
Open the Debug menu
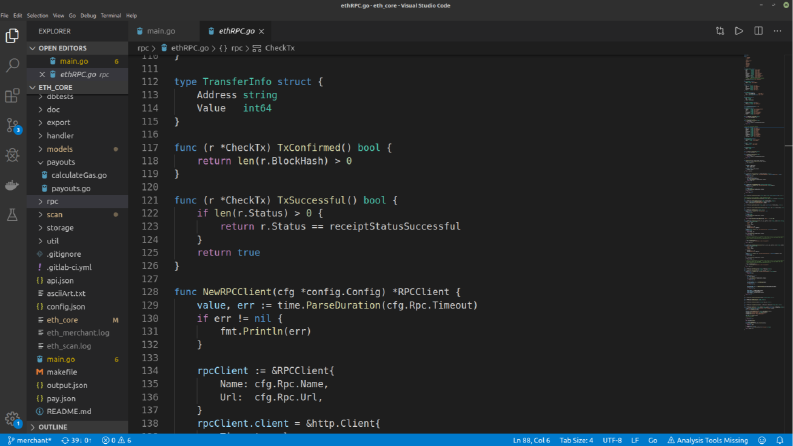(x=88, y=16)
